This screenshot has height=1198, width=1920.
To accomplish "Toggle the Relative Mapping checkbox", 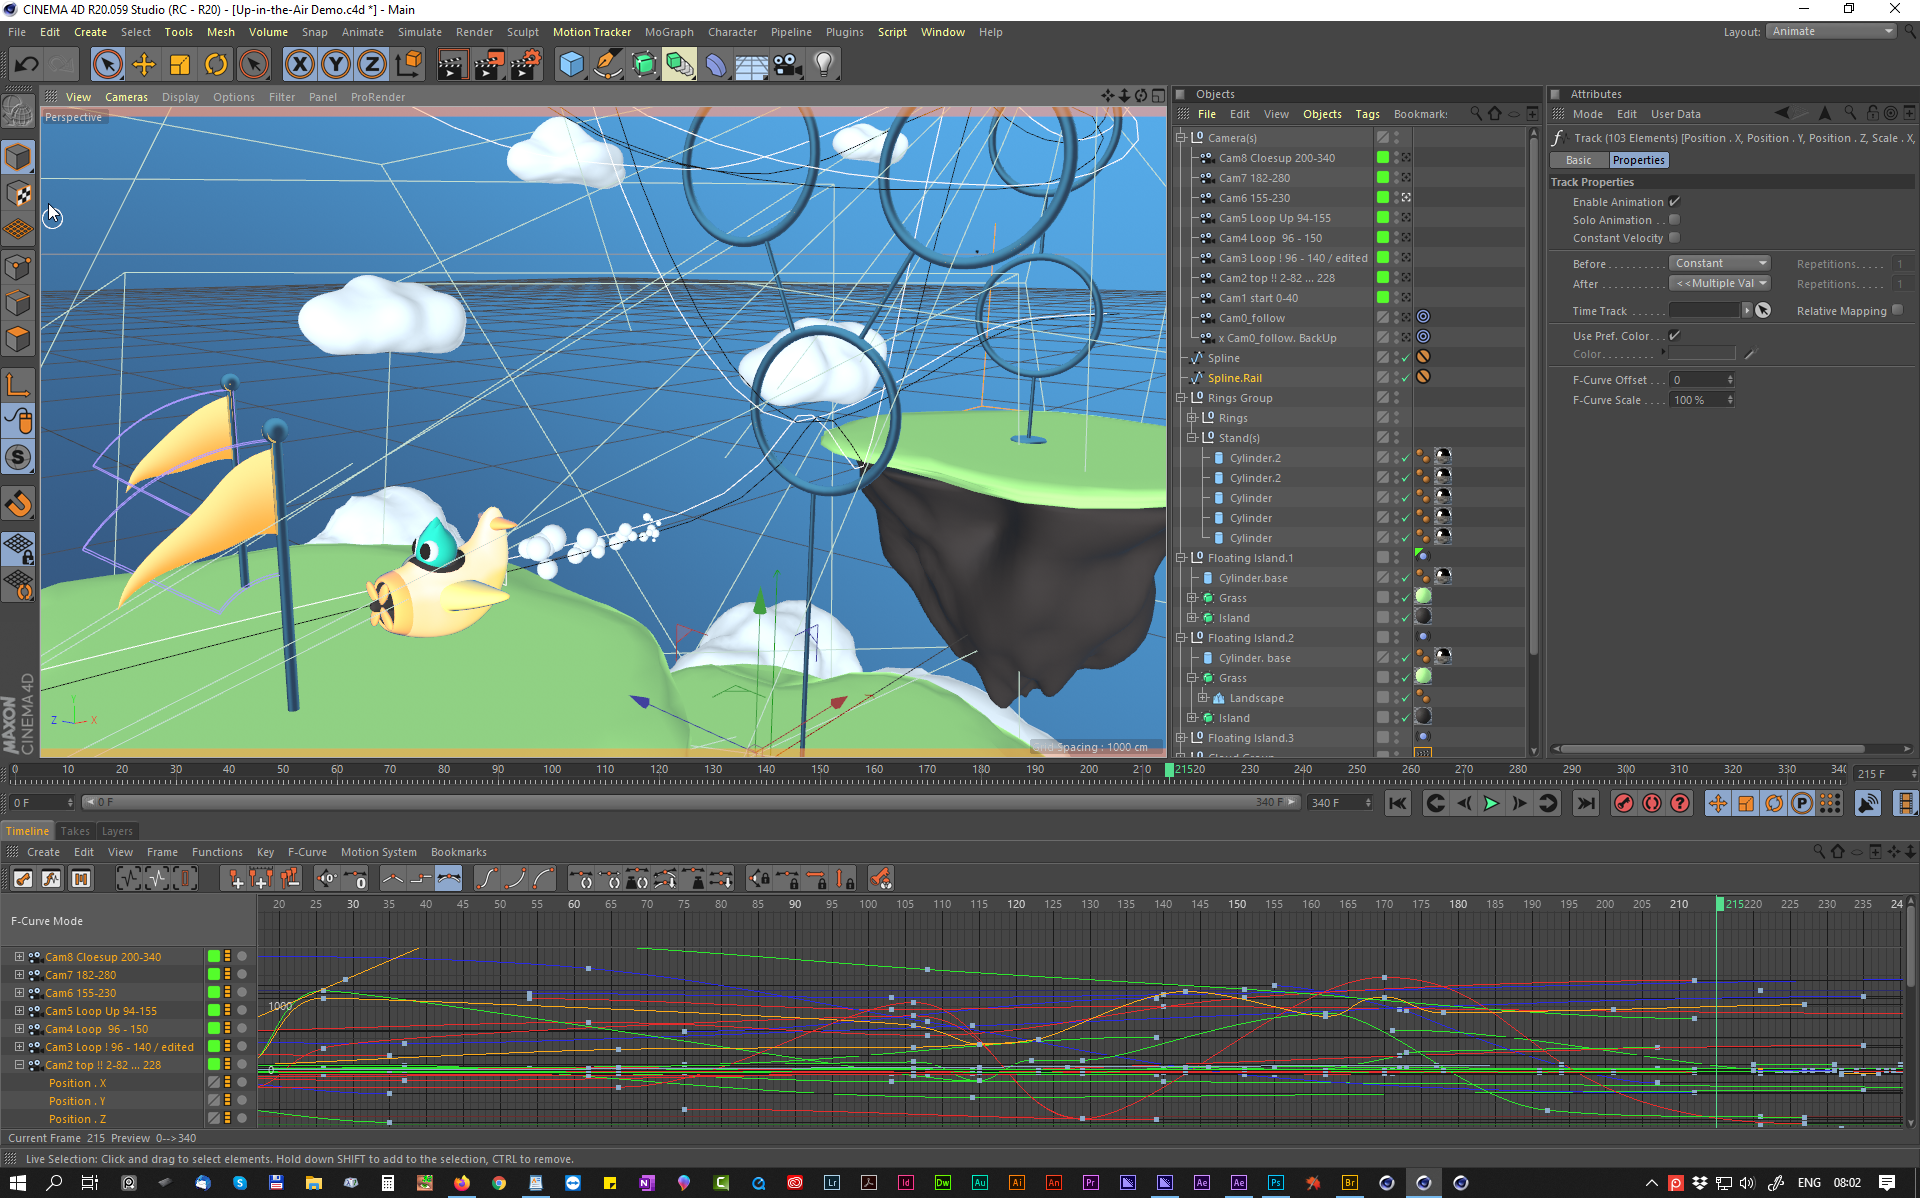I will pyautogui.click(x=1897, y=310).
